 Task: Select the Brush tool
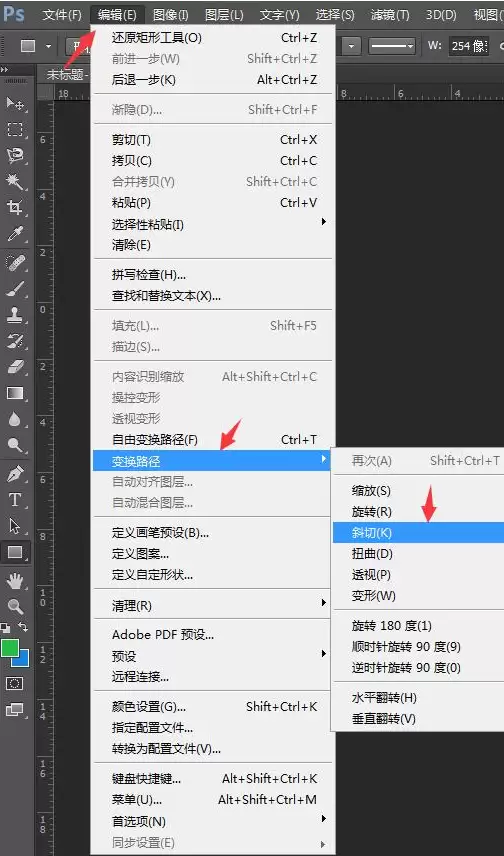click(x=15, y=289)
